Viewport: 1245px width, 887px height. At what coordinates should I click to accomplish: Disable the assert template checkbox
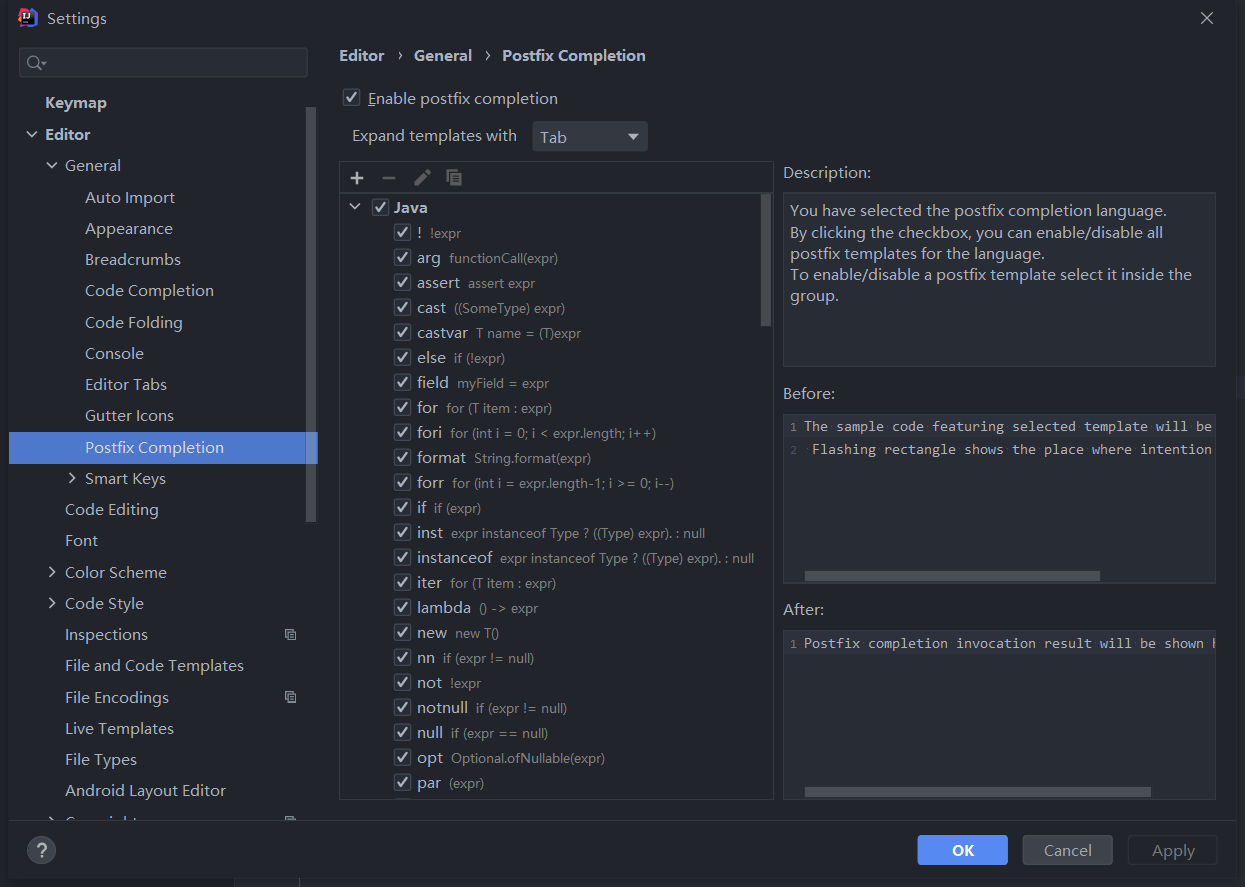(x=402, y=283)
